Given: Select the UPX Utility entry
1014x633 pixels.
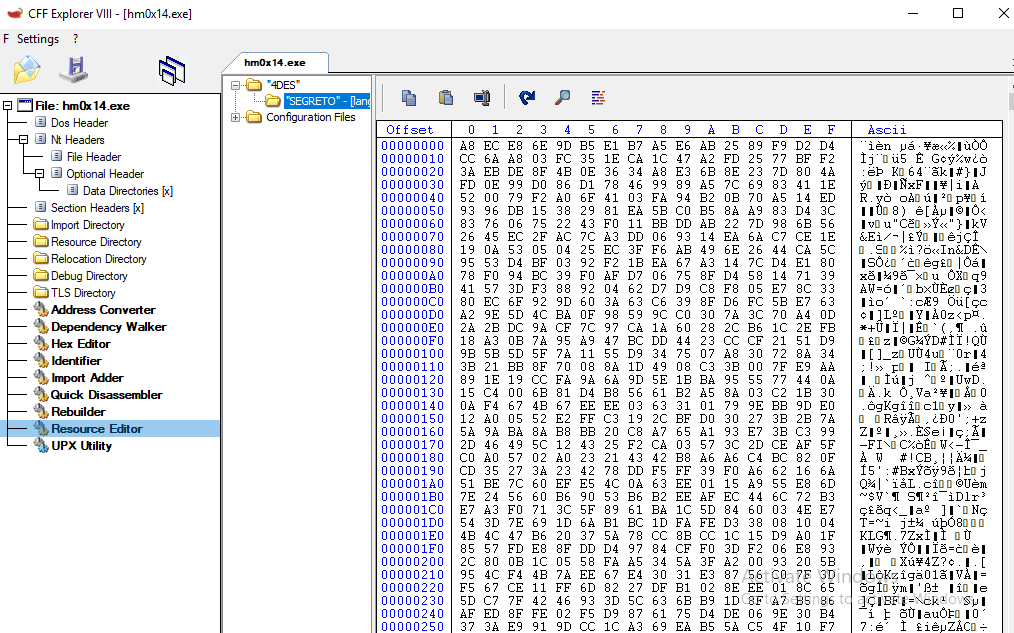Looking at the screenshot, I should pyautogui.click(x=81, y=446).
